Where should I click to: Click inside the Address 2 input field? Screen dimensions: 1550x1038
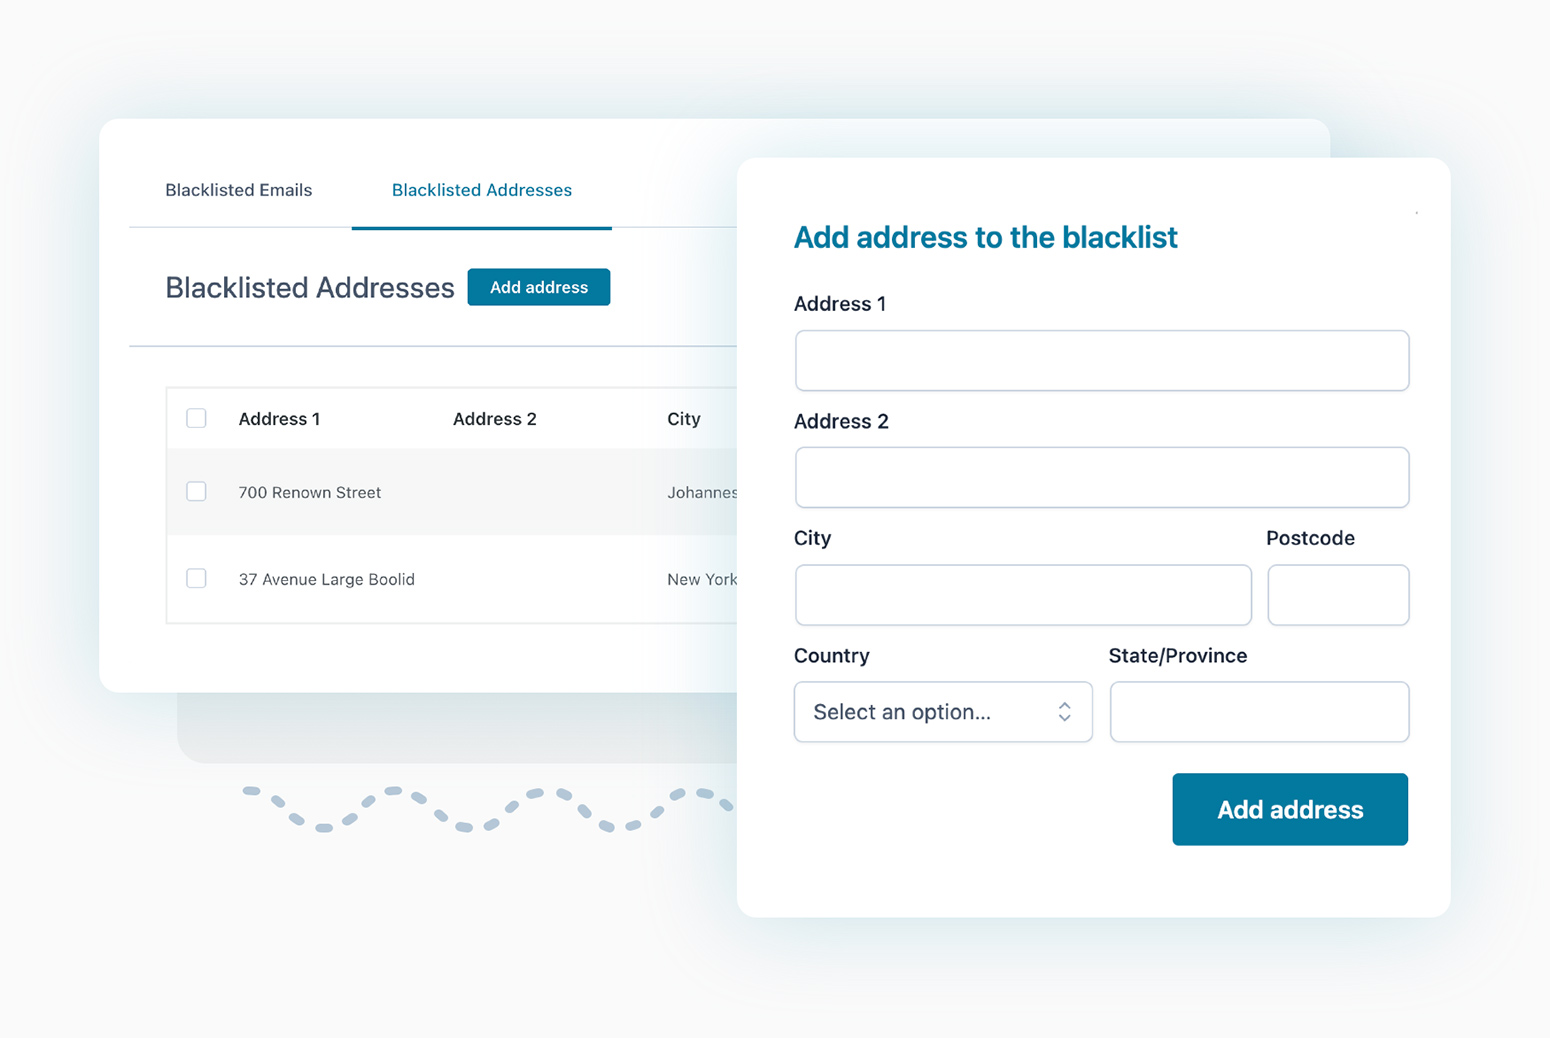[x=1101, y=477]
